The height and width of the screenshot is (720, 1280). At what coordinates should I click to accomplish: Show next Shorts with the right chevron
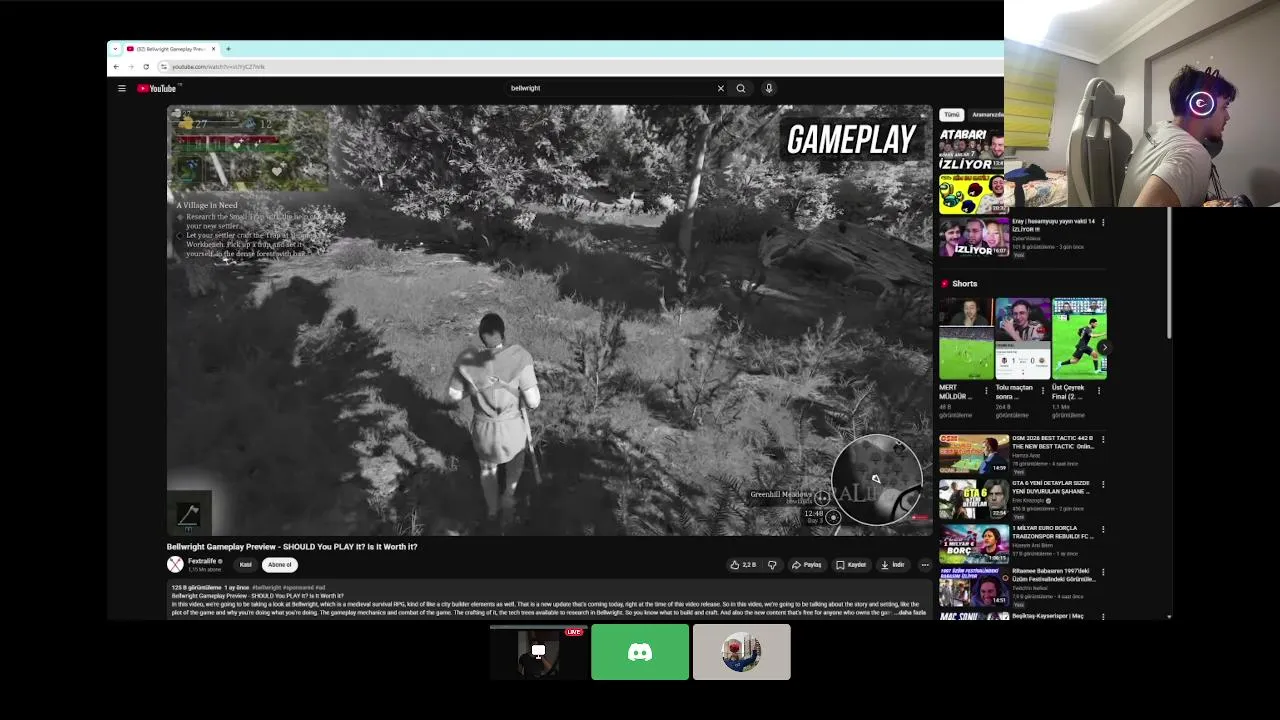click(x=1103, y=347)
